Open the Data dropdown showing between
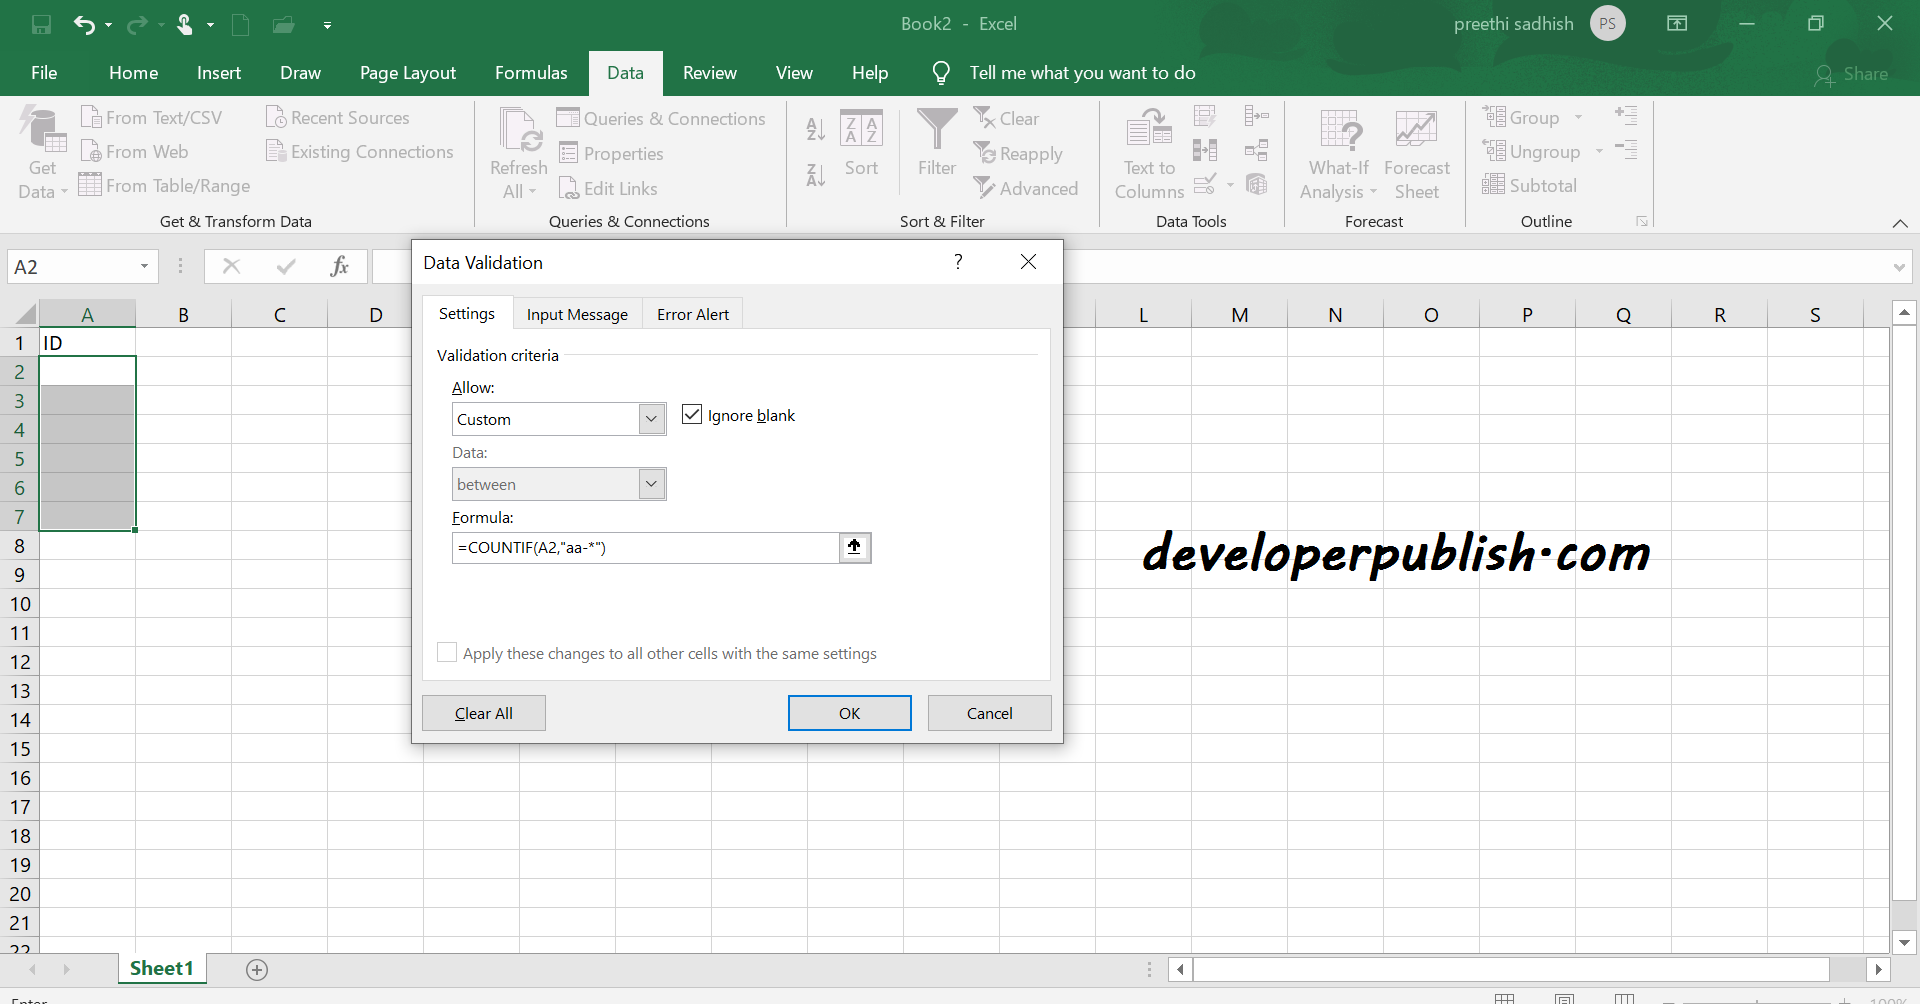 [651, 484]
